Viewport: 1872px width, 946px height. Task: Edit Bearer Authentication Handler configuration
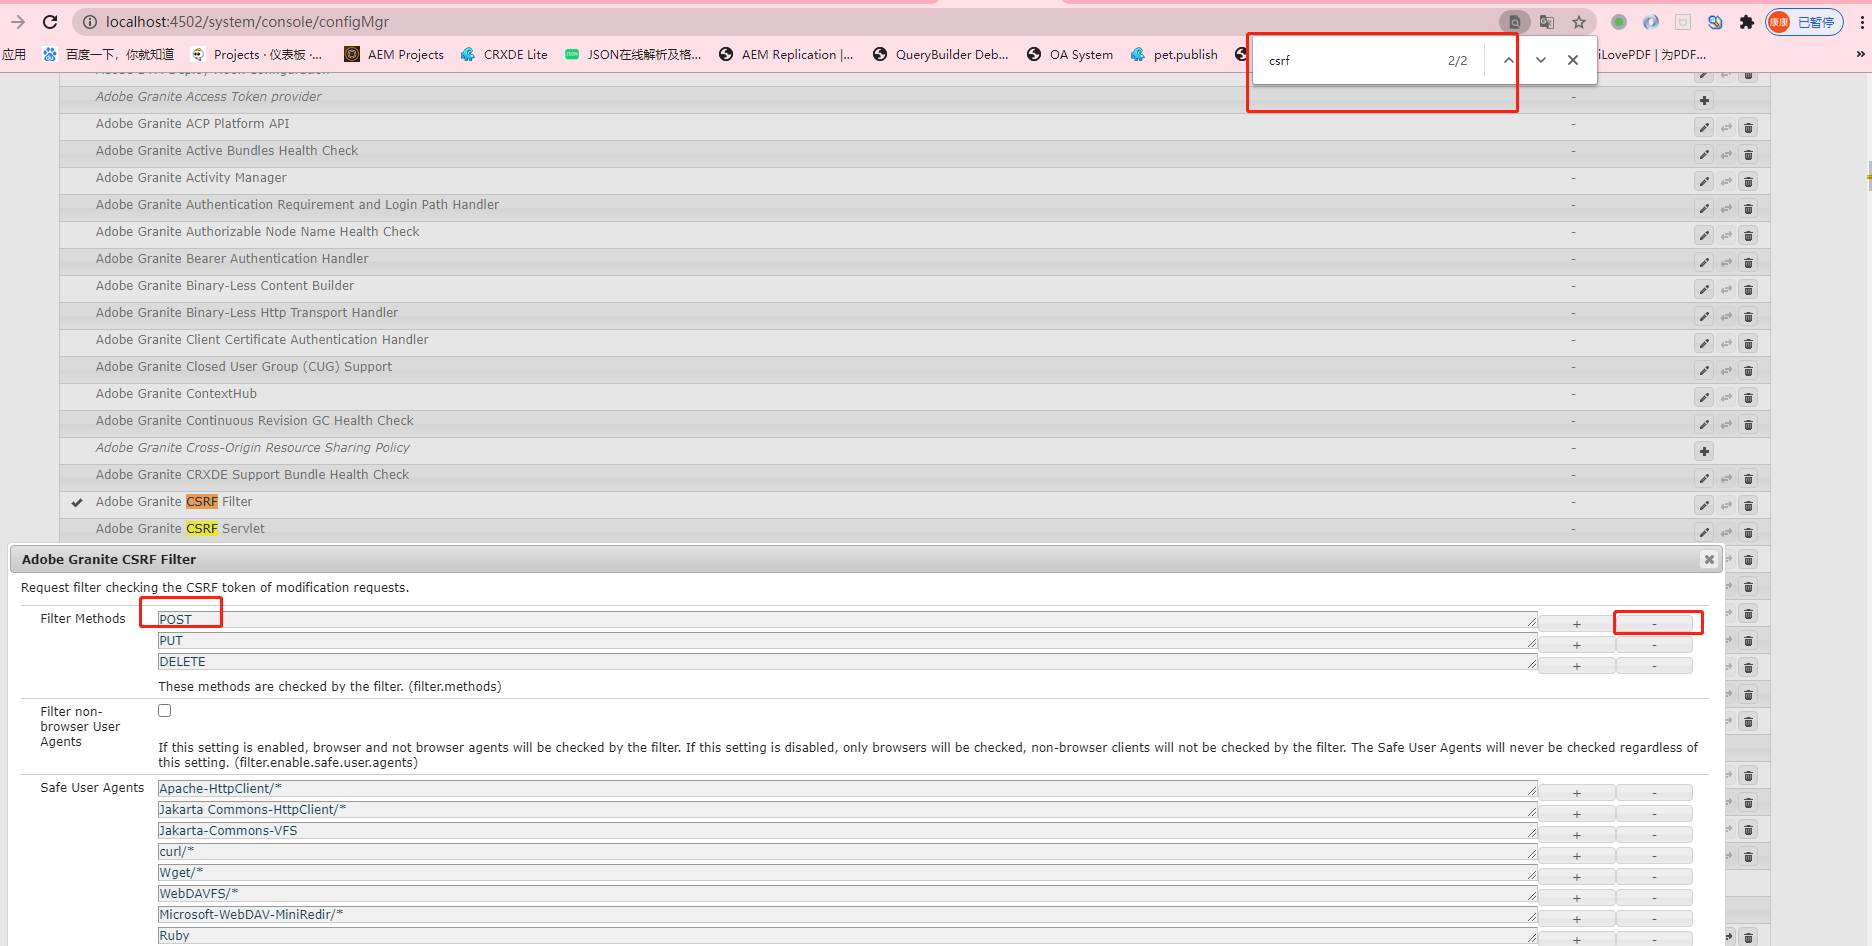[1704, 262]
